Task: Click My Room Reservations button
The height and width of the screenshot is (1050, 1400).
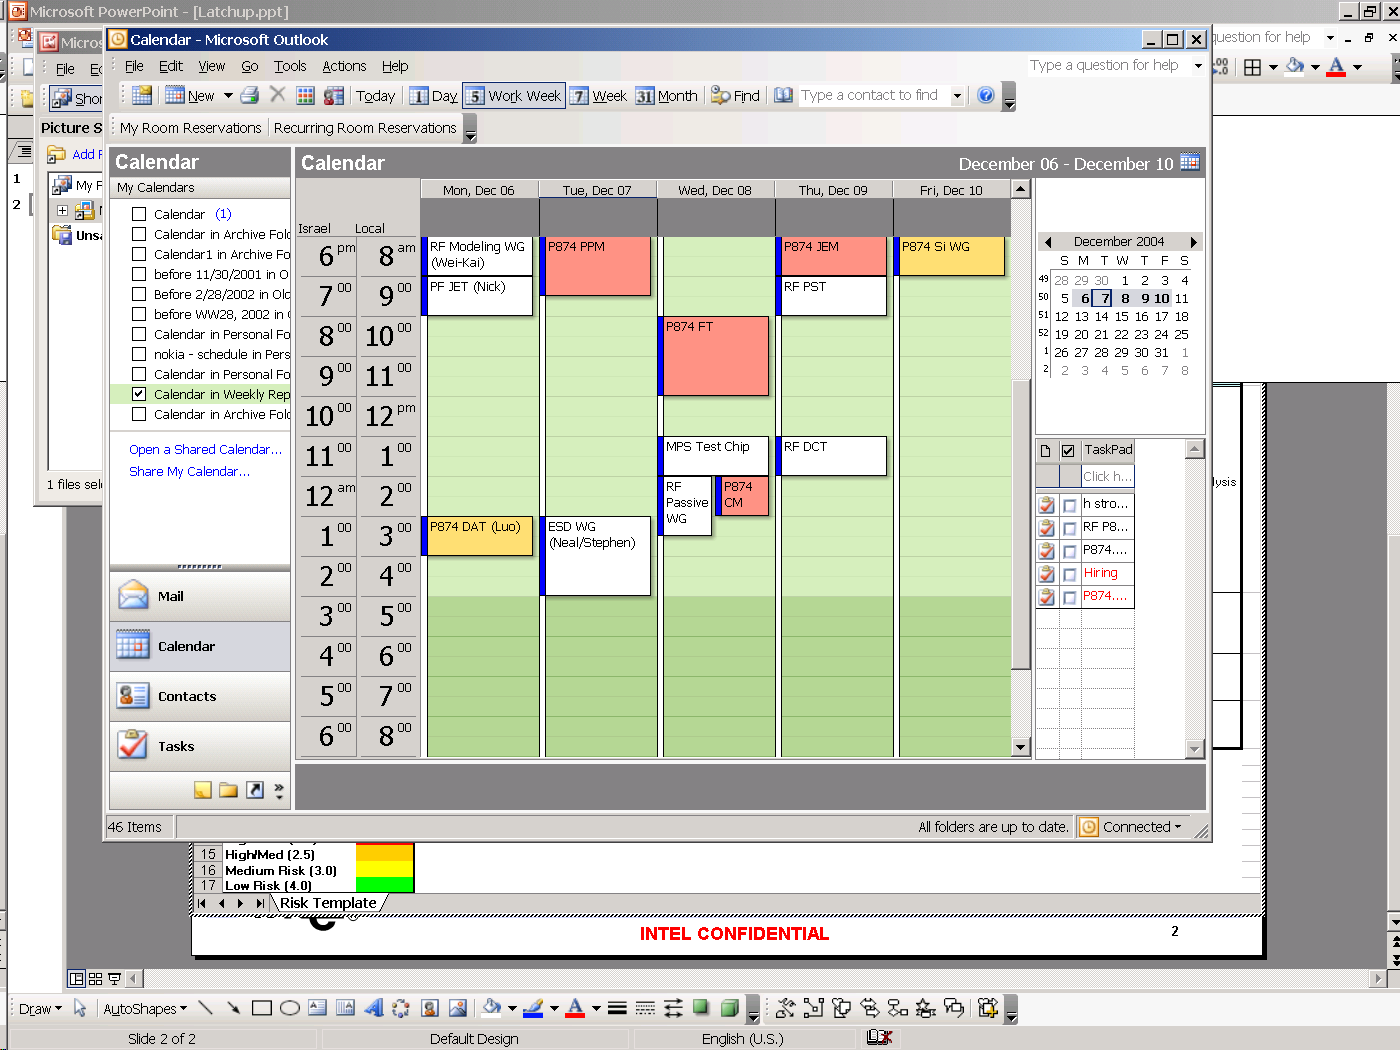Action: pyautogui.click(x=190, y=128)
